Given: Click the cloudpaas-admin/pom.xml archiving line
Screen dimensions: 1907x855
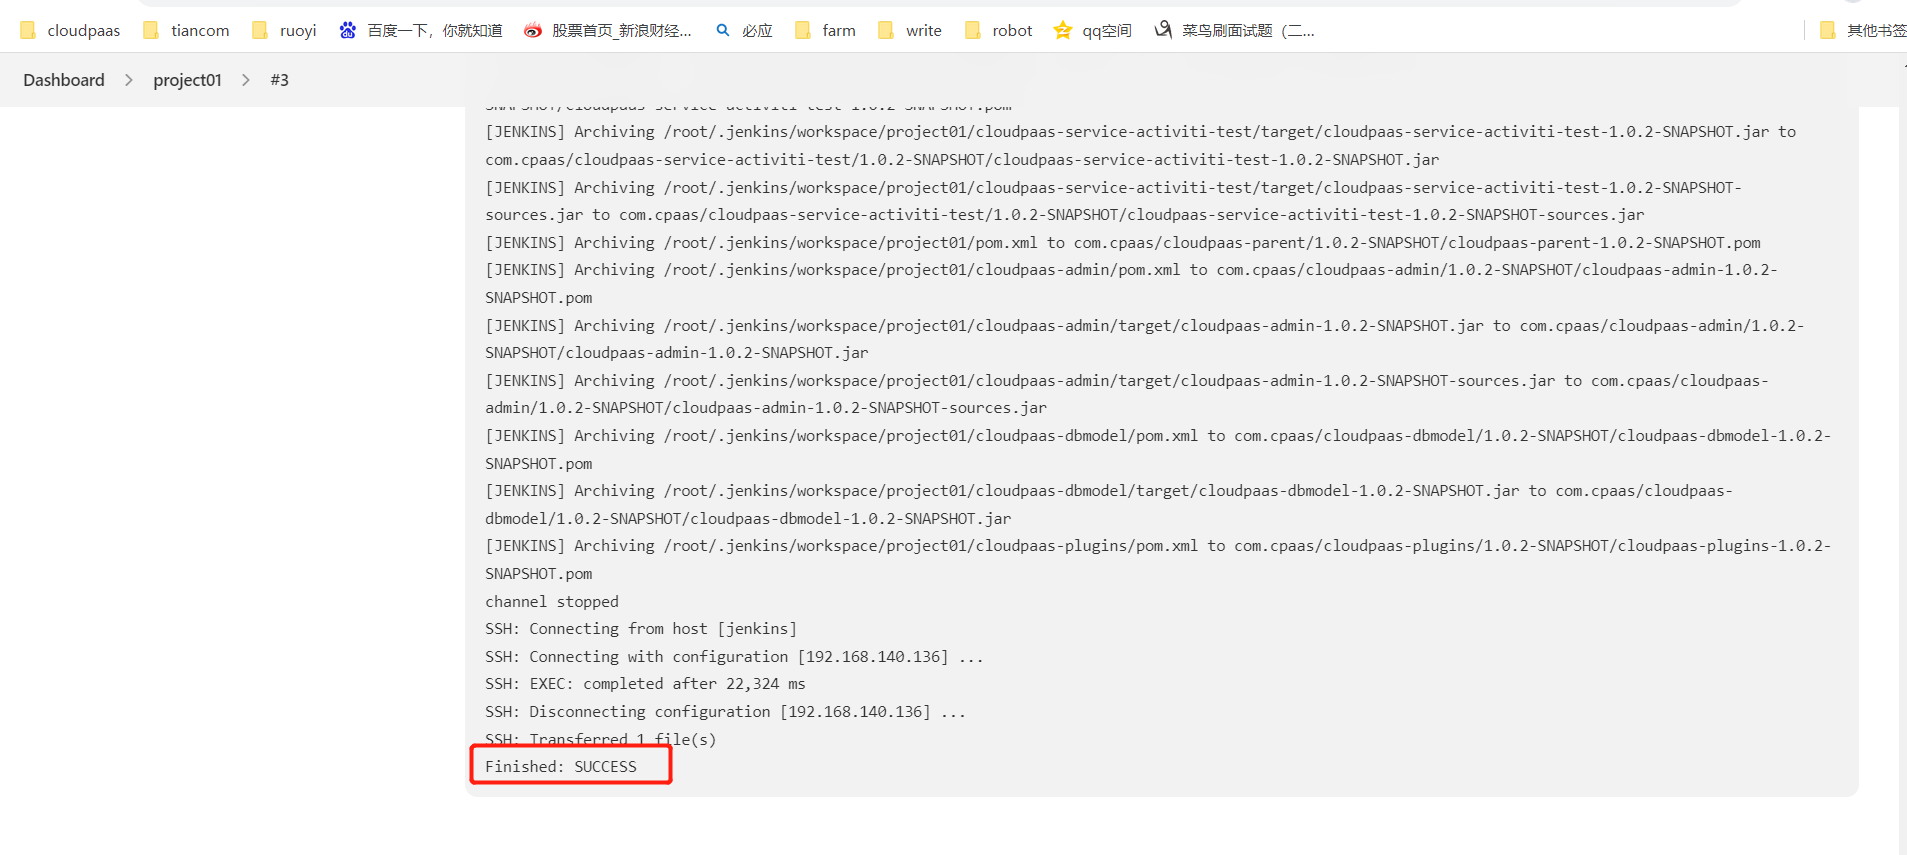Looking at the screenshot, I should click(1131, 284).
